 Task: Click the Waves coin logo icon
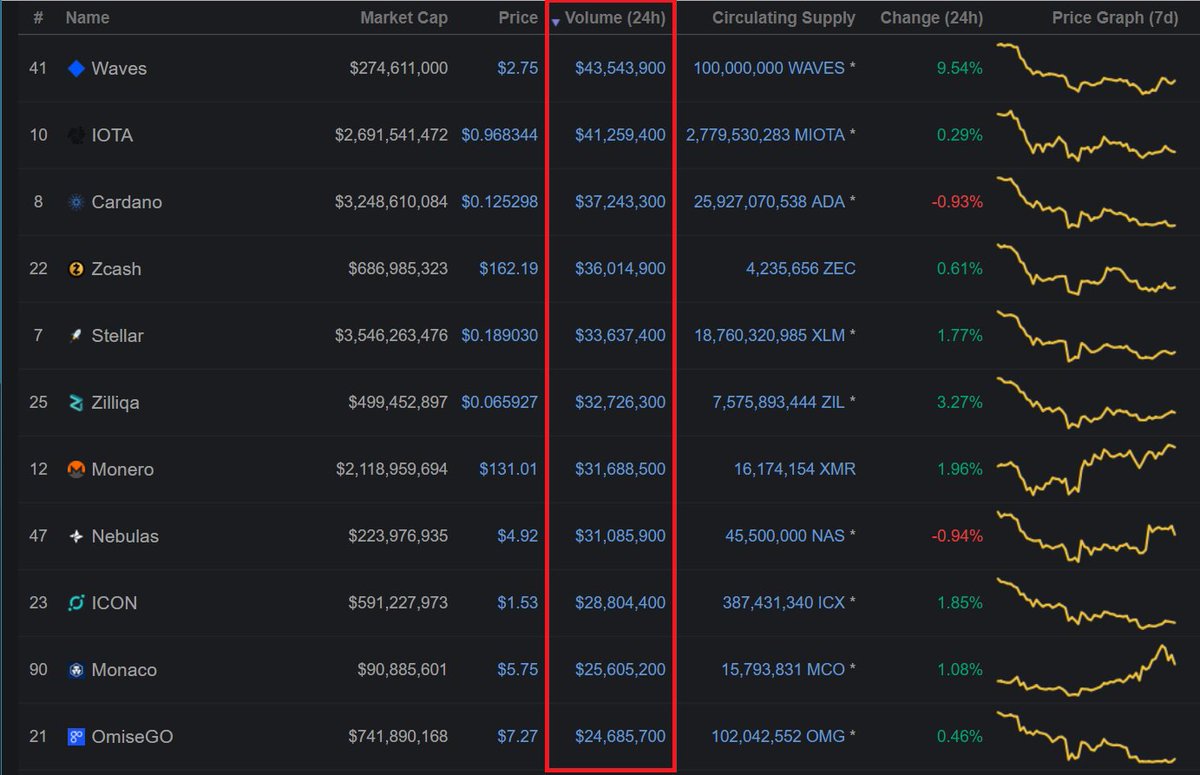pyautogui.click(x=76, y=68)
